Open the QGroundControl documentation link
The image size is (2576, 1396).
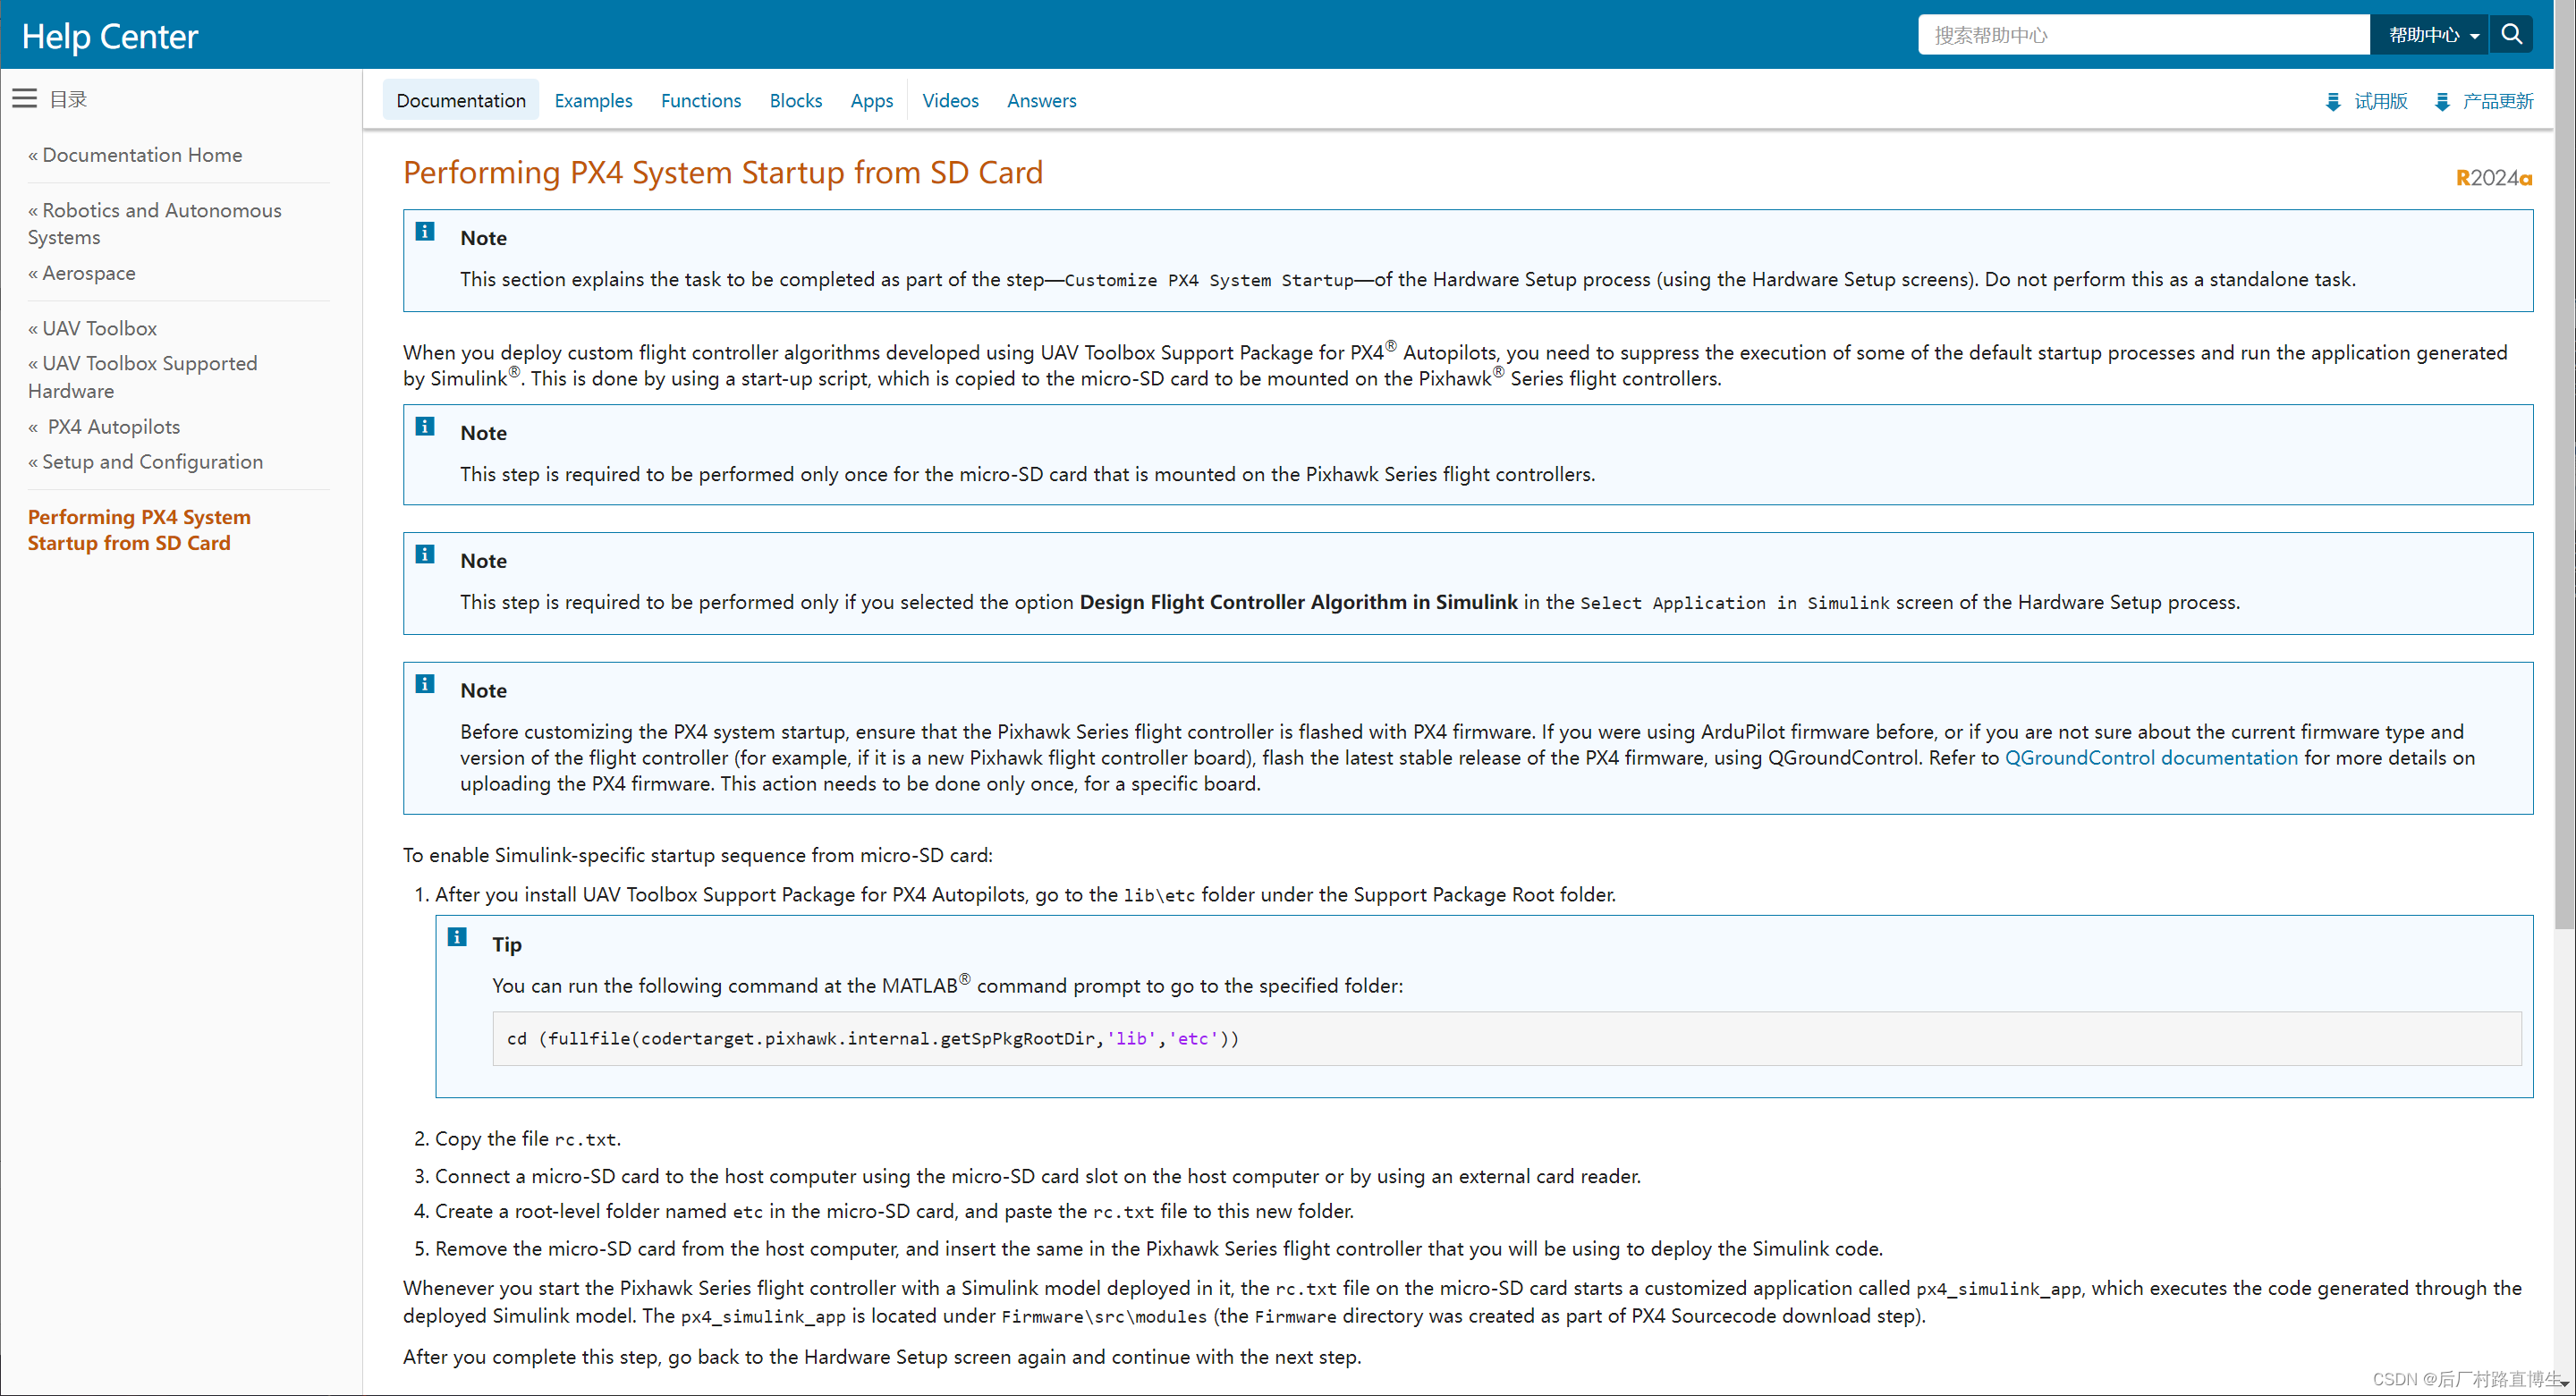(x=2151, y=758)
